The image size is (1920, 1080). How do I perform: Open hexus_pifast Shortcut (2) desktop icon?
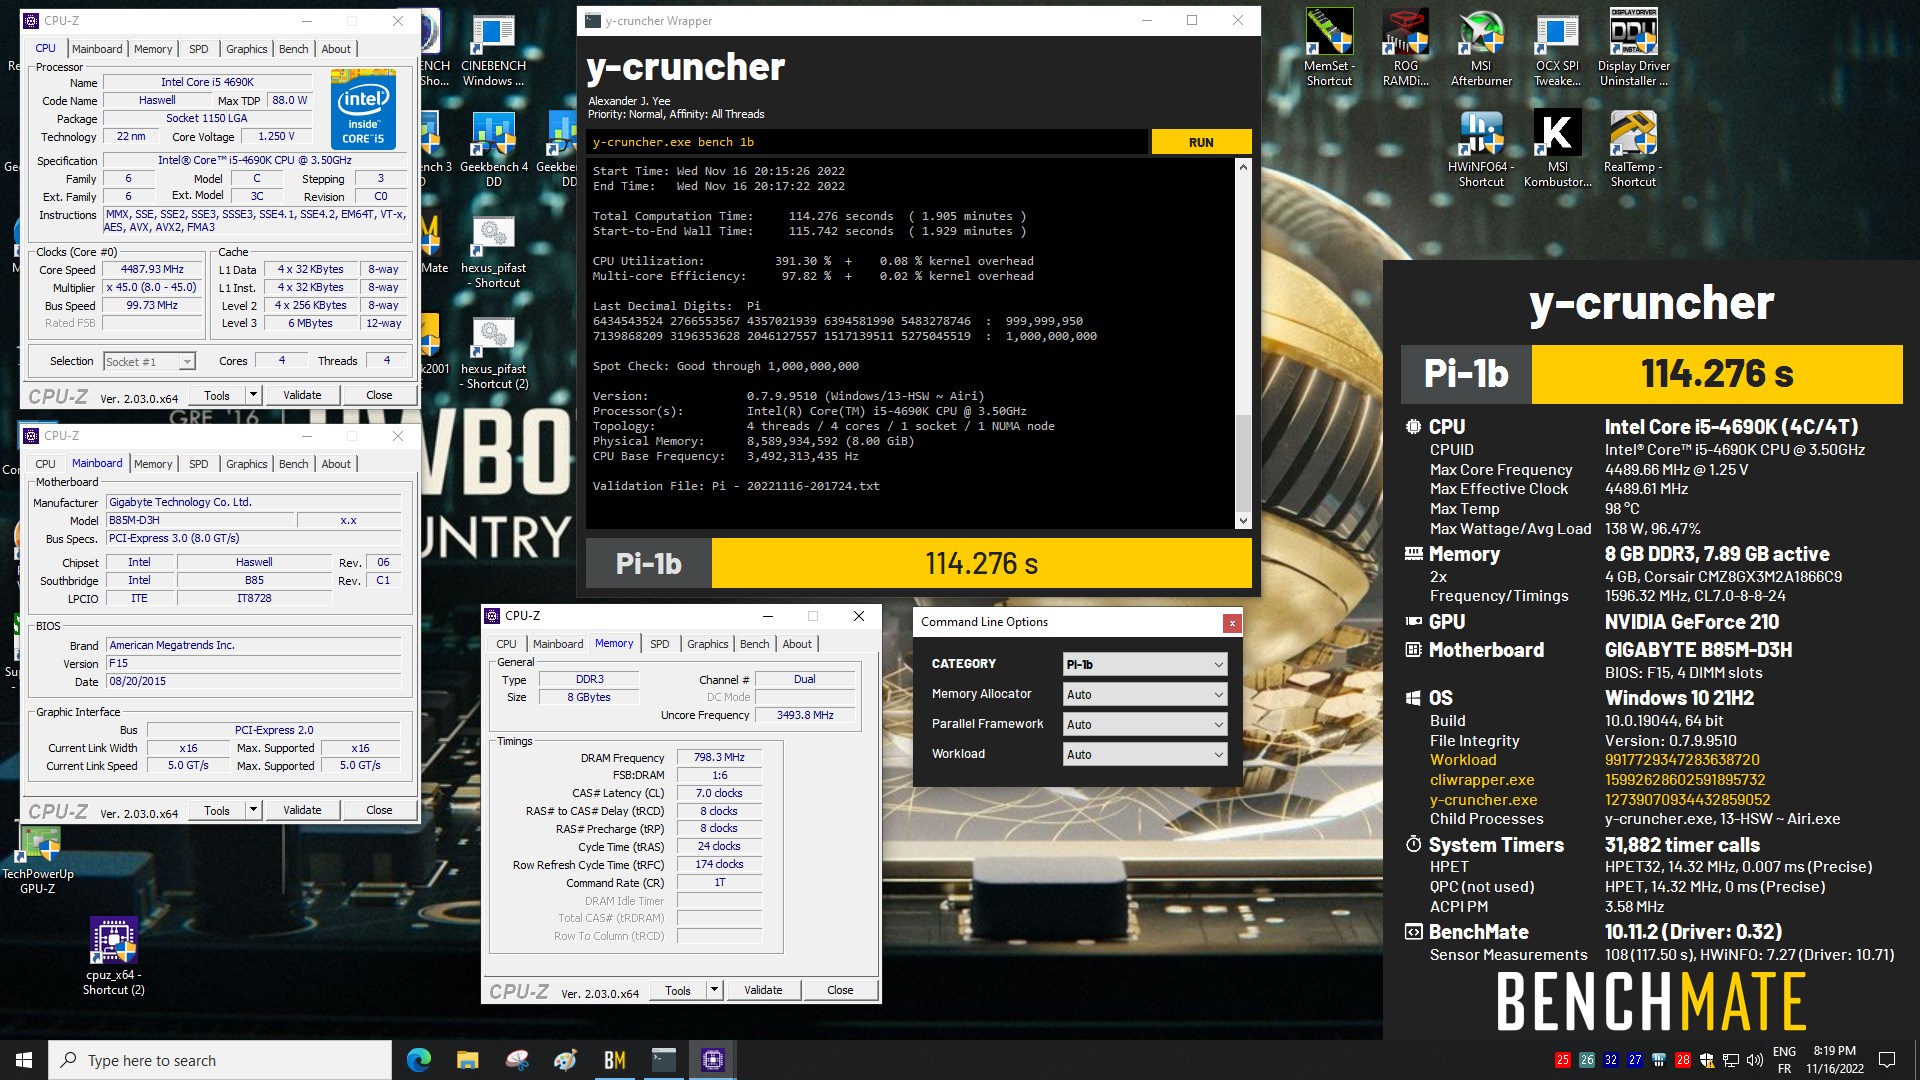click(493, 353)
